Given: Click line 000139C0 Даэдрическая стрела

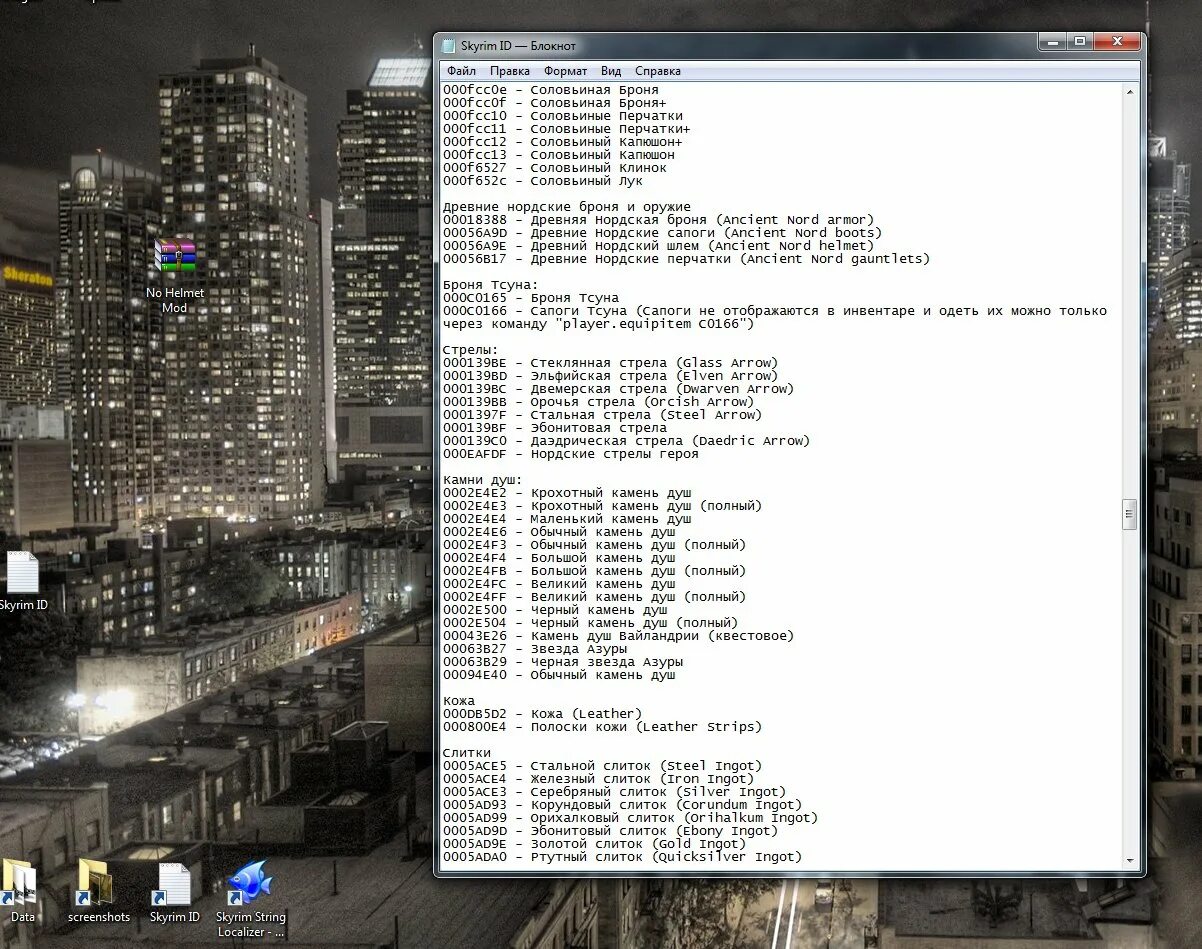Looking at the screenshot, I should click(x=627, y=441).
